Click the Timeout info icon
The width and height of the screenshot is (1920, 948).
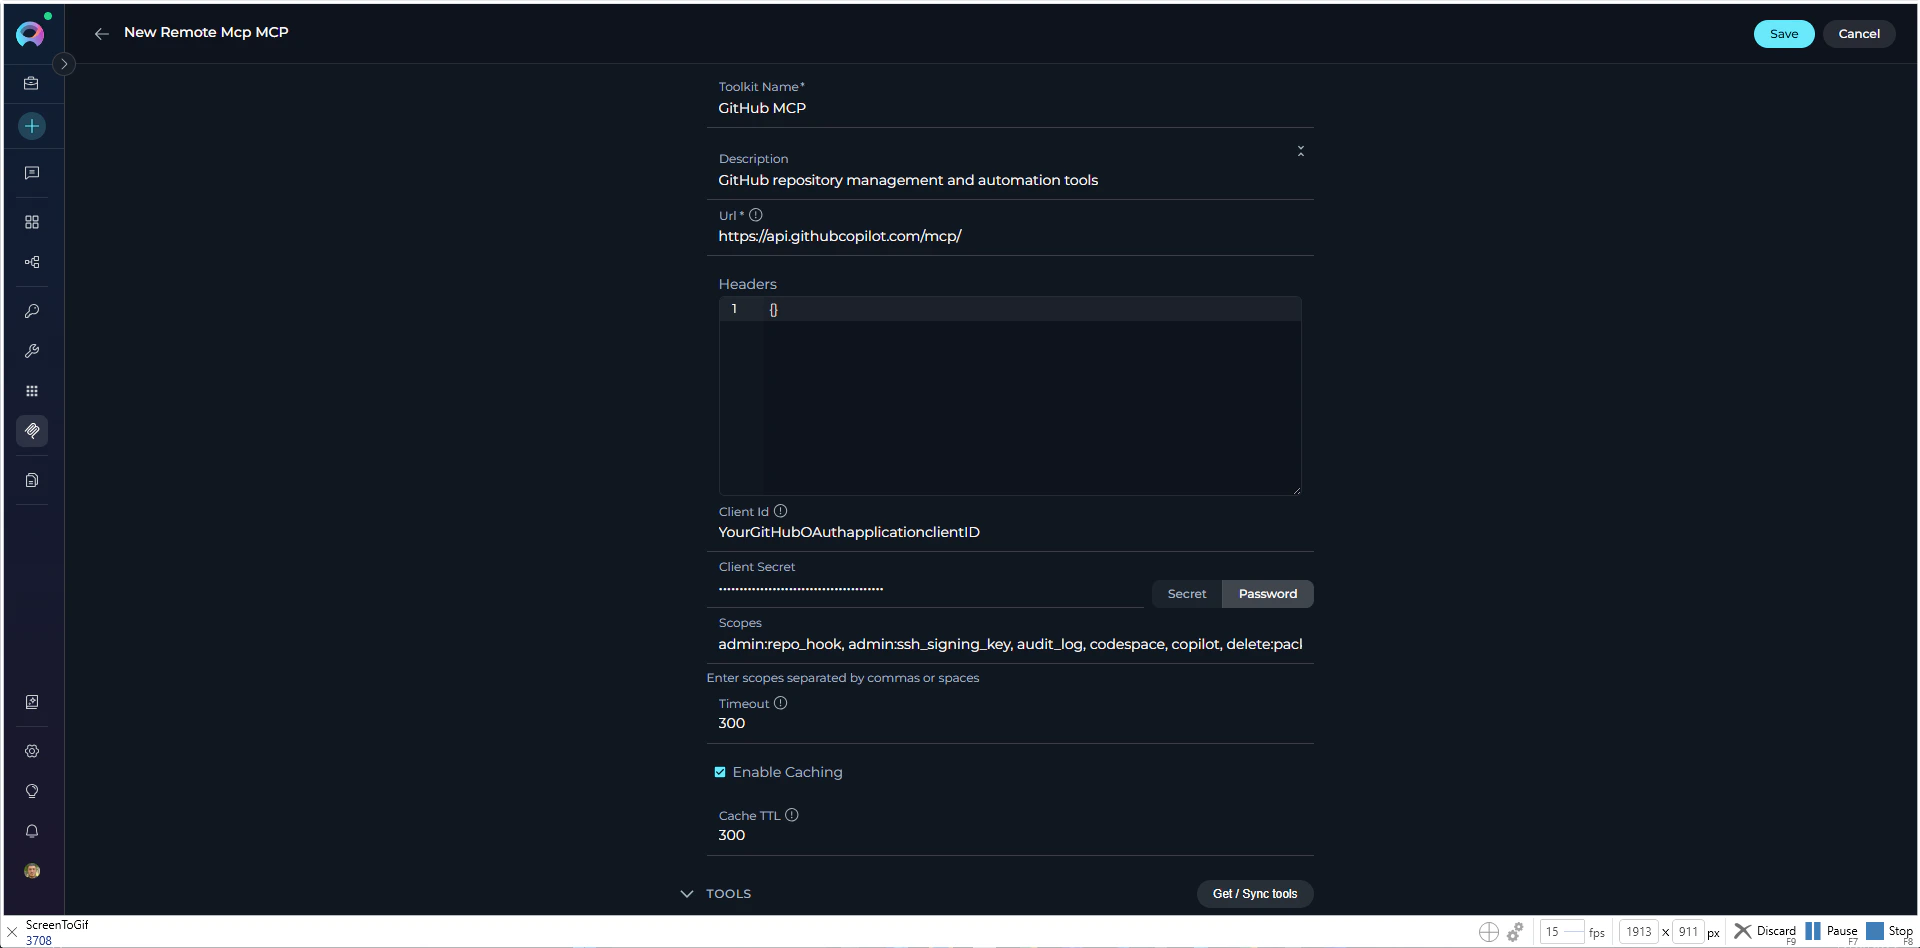tap(780, 703)
